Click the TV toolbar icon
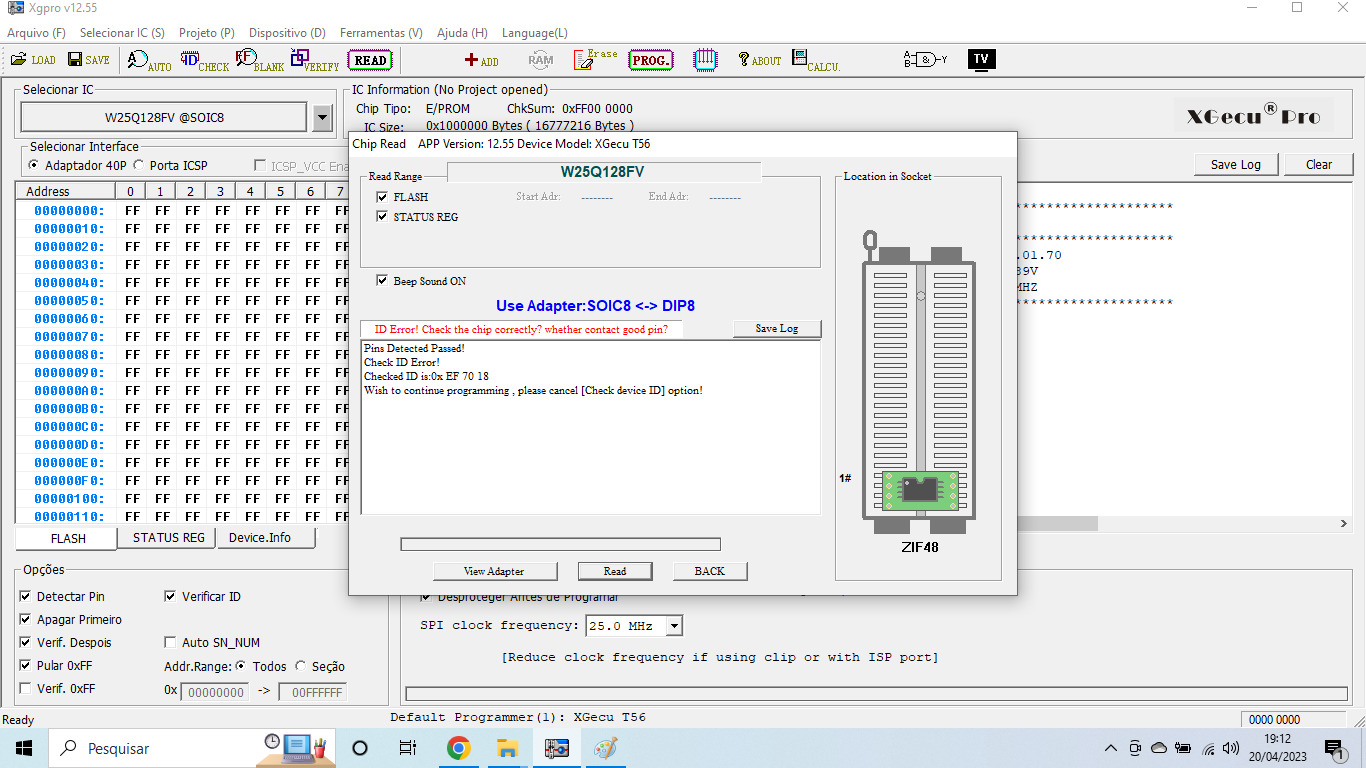The image size is (1366, 768). (981, 60)
